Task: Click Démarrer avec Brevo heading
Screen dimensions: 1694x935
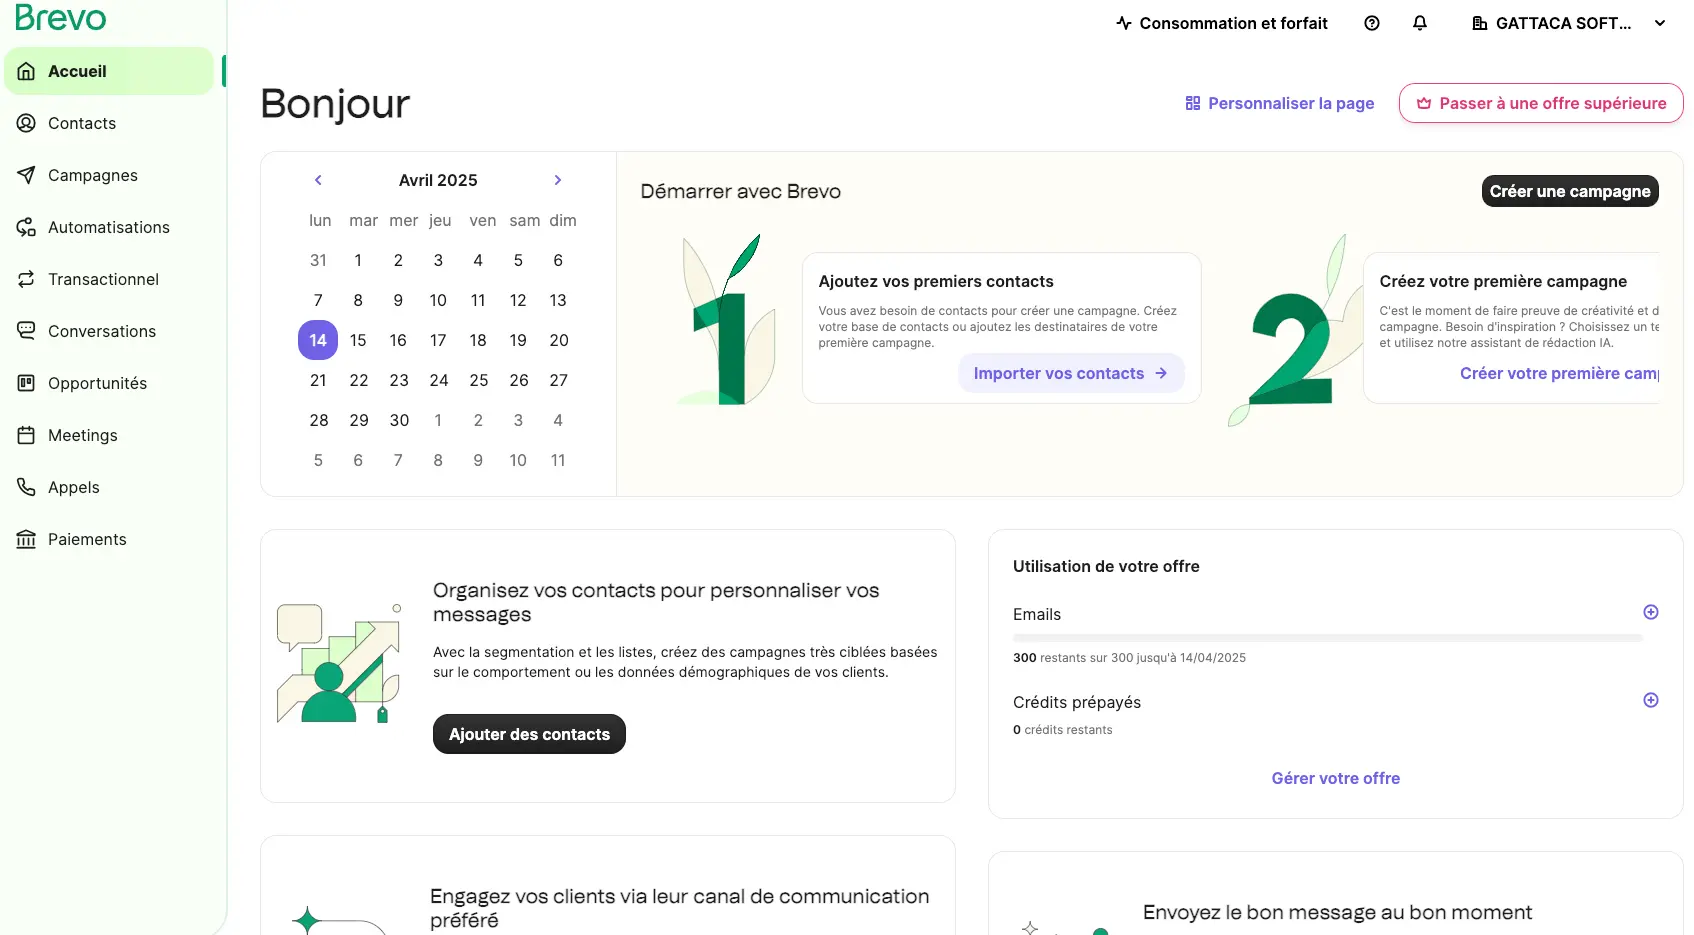Action: (740, 191)
